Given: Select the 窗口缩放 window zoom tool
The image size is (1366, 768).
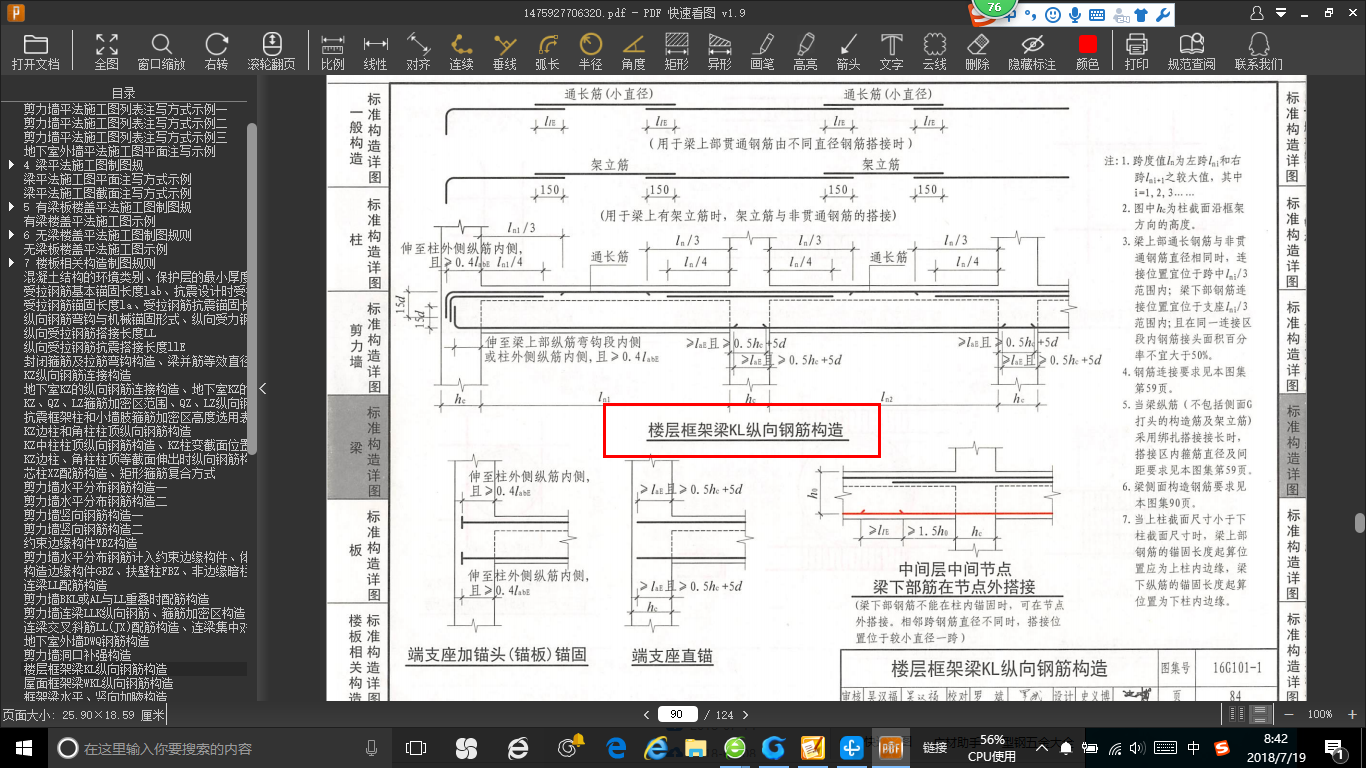Looking at the screenshot, I should (161, 52).
